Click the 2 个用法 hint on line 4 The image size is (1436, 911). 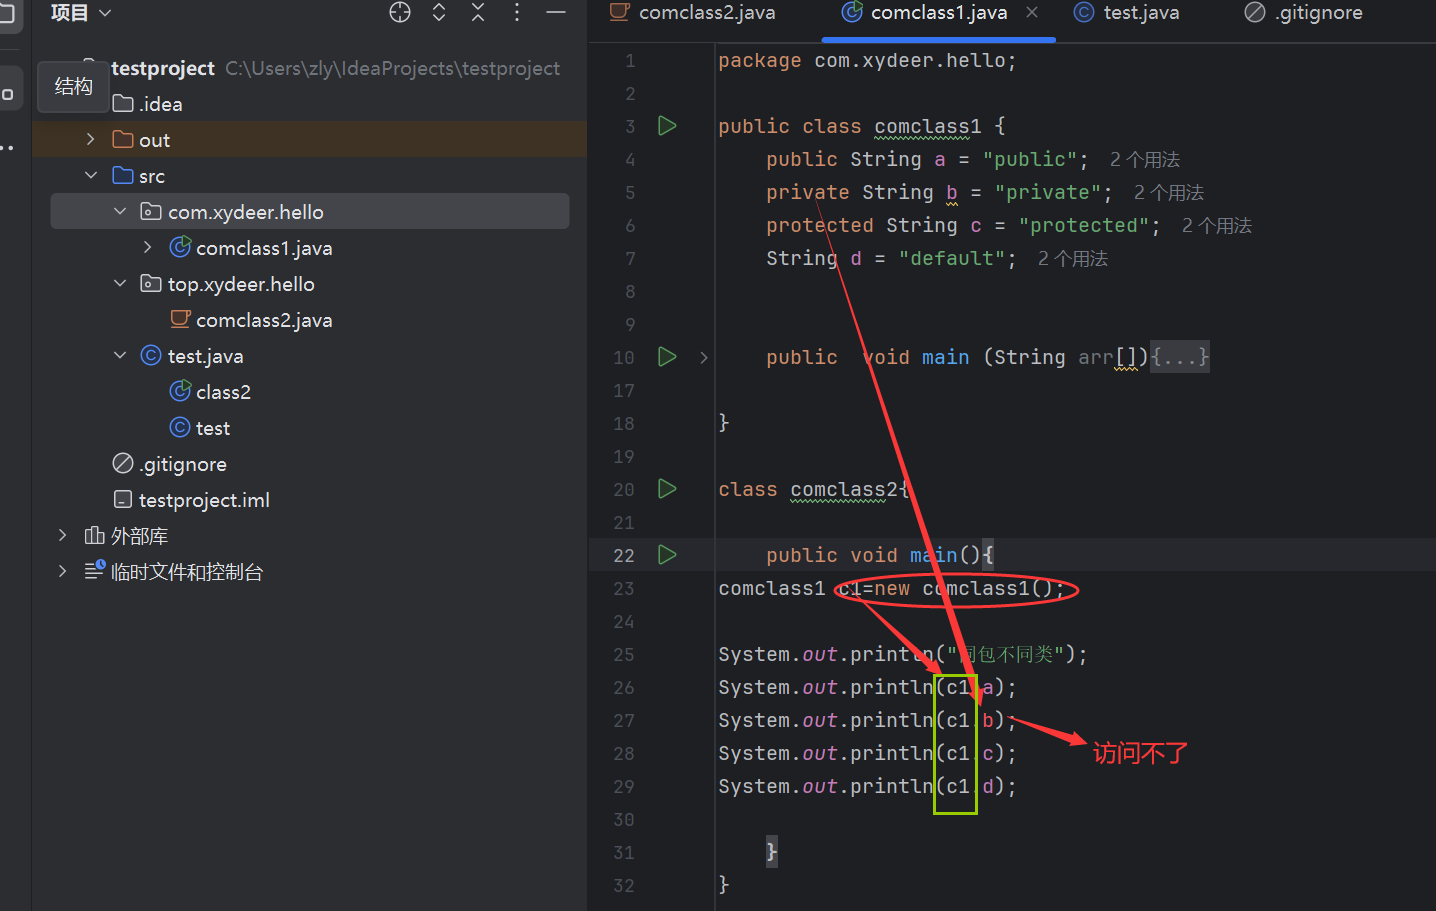(1145, 160)
